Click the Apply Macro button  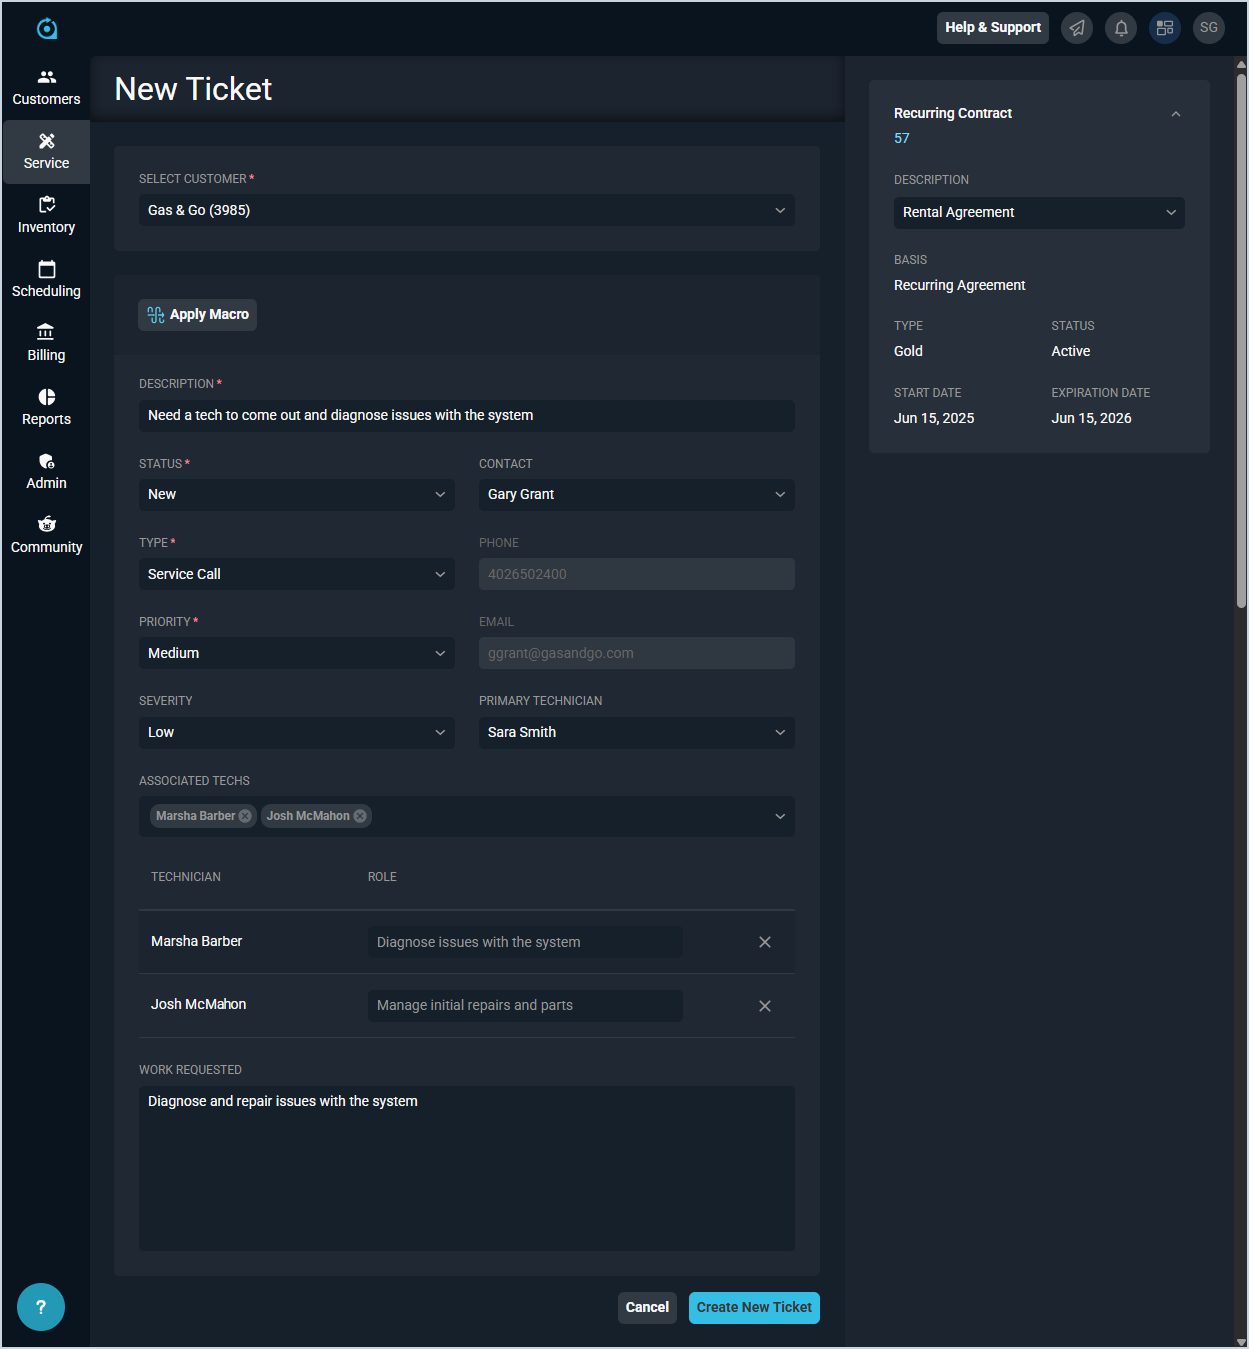tap(197, 314)
